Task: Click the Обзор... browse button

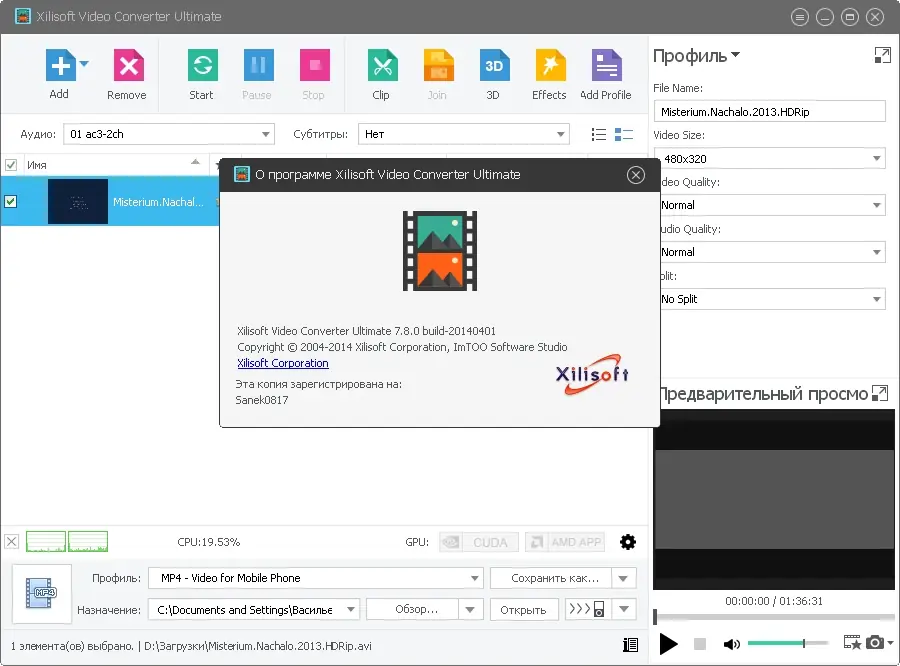Action: click(x=413, y=610)
